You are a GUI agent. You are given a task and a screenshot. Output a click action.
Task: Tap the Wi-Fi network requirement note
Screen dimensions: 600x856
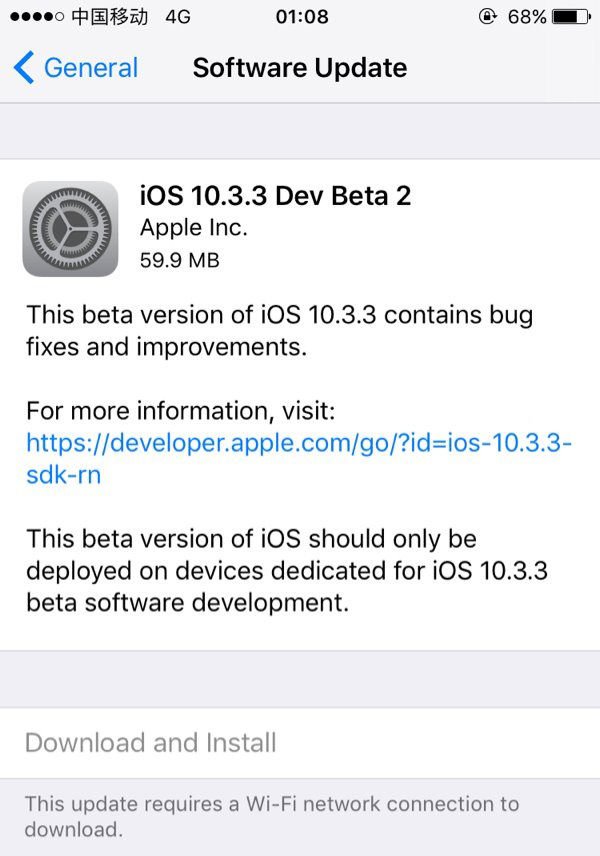(272, 816)
